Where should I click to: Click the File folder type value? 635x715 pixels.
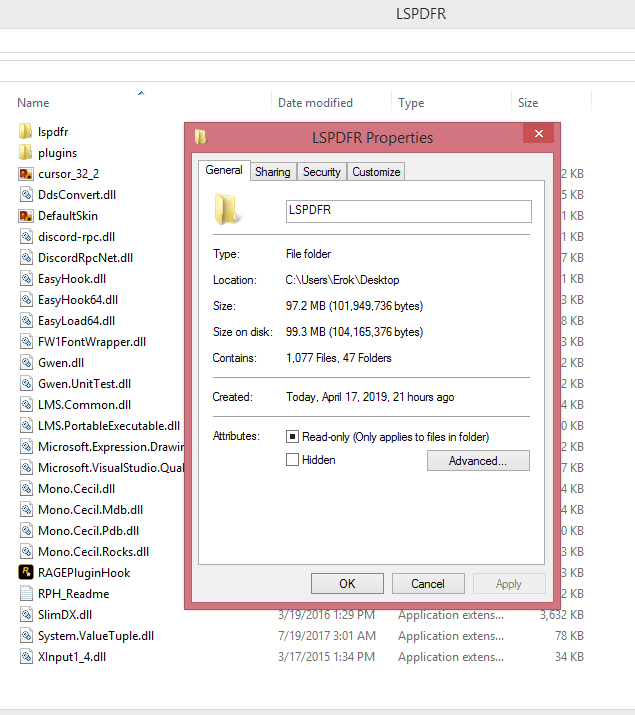tap(308, 254)
